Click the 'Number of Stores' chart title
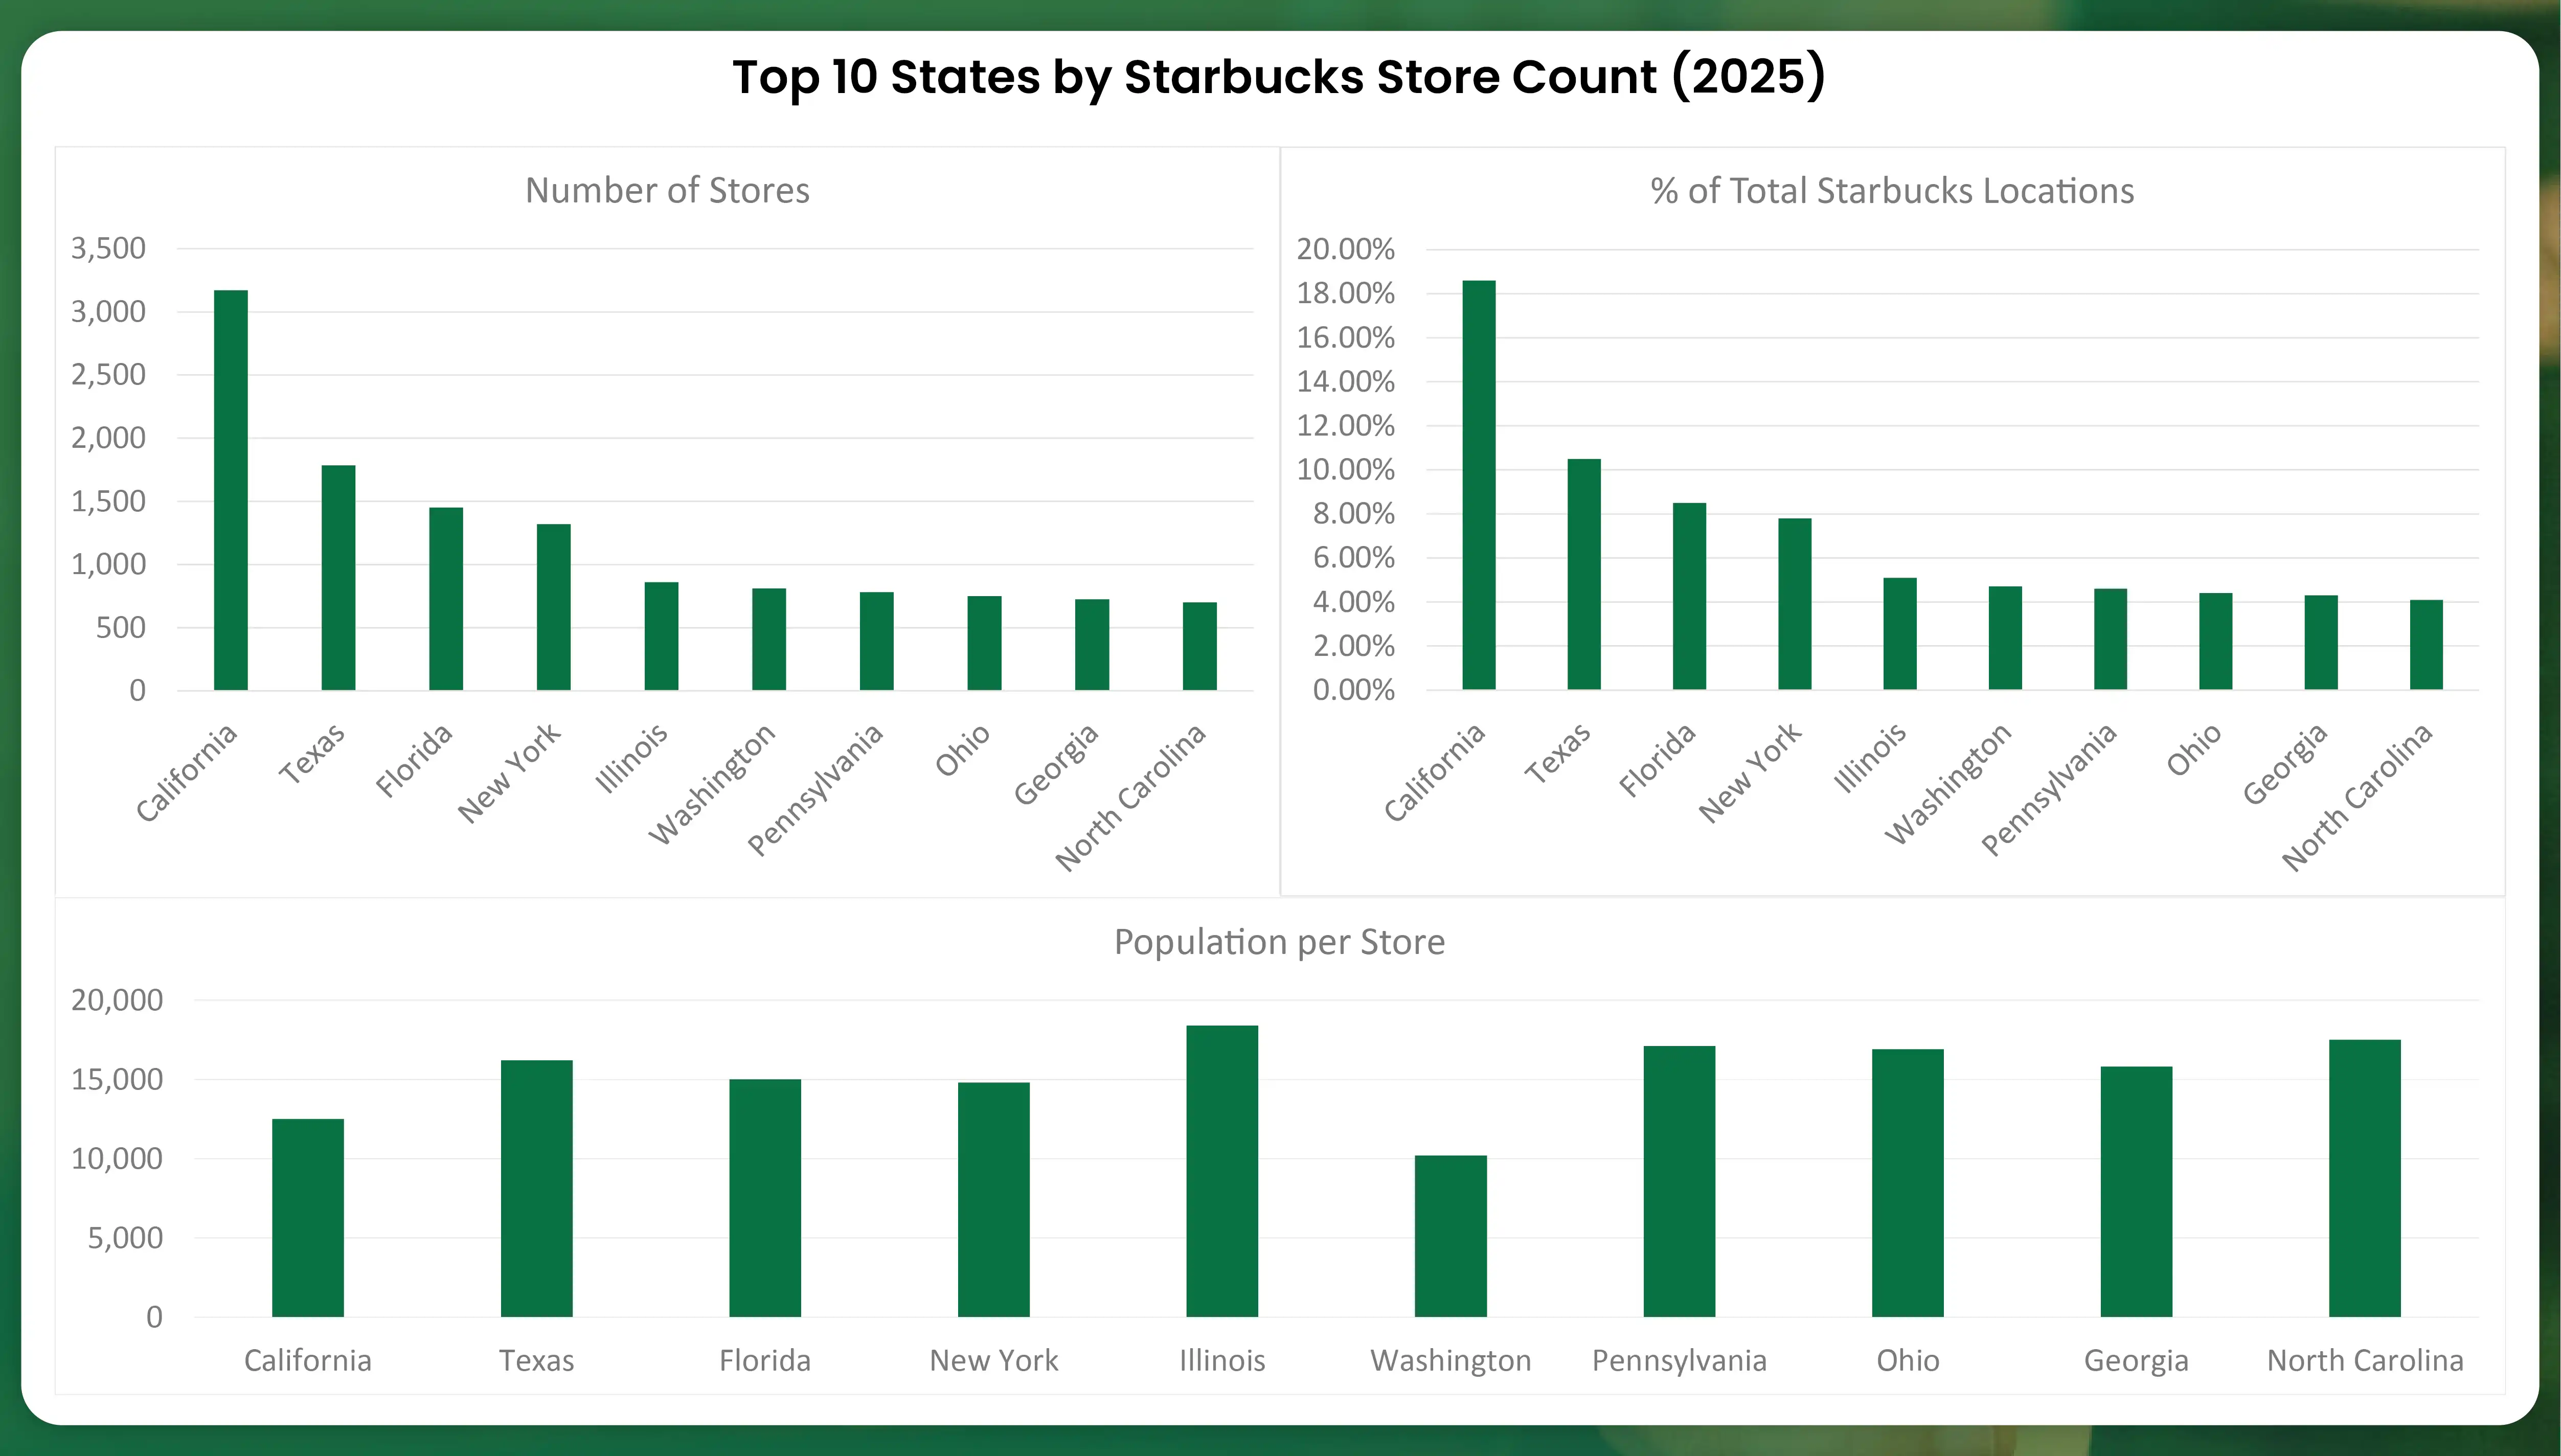2561x1456 pixels. (667, 190)
